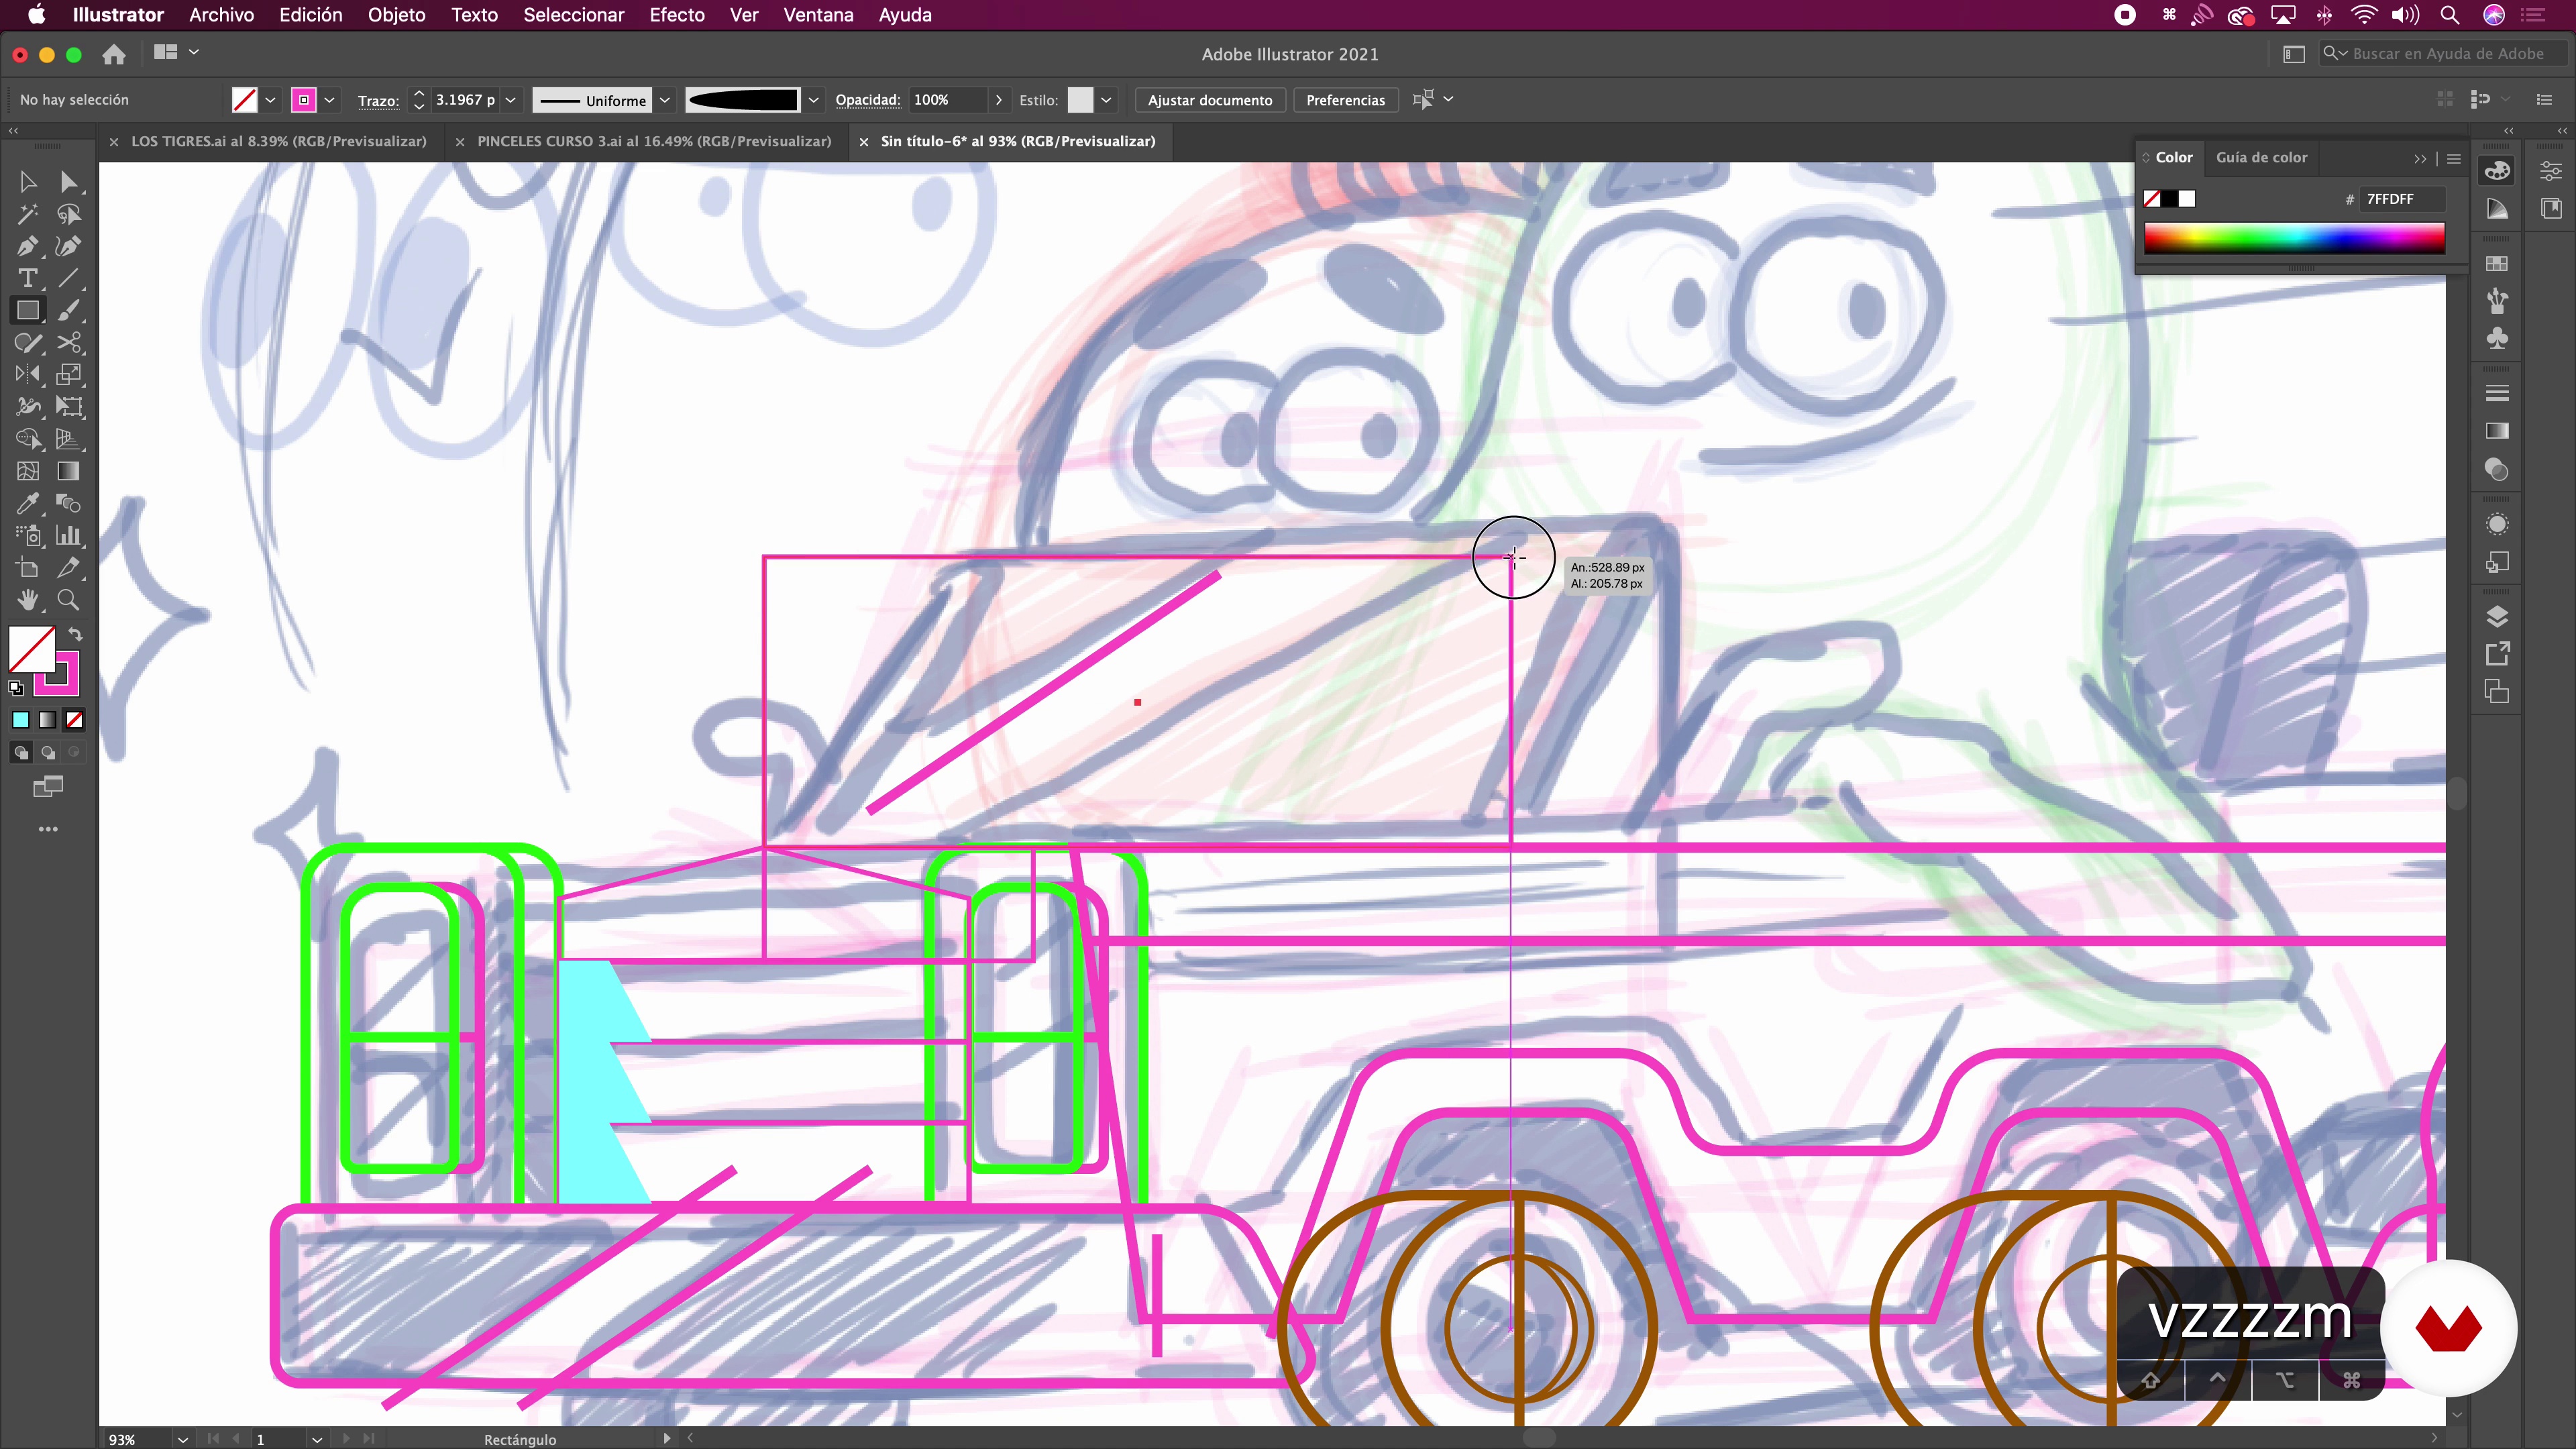Switch to PINCELES CURSO 3.ai tab

click(x=654, y=141)
